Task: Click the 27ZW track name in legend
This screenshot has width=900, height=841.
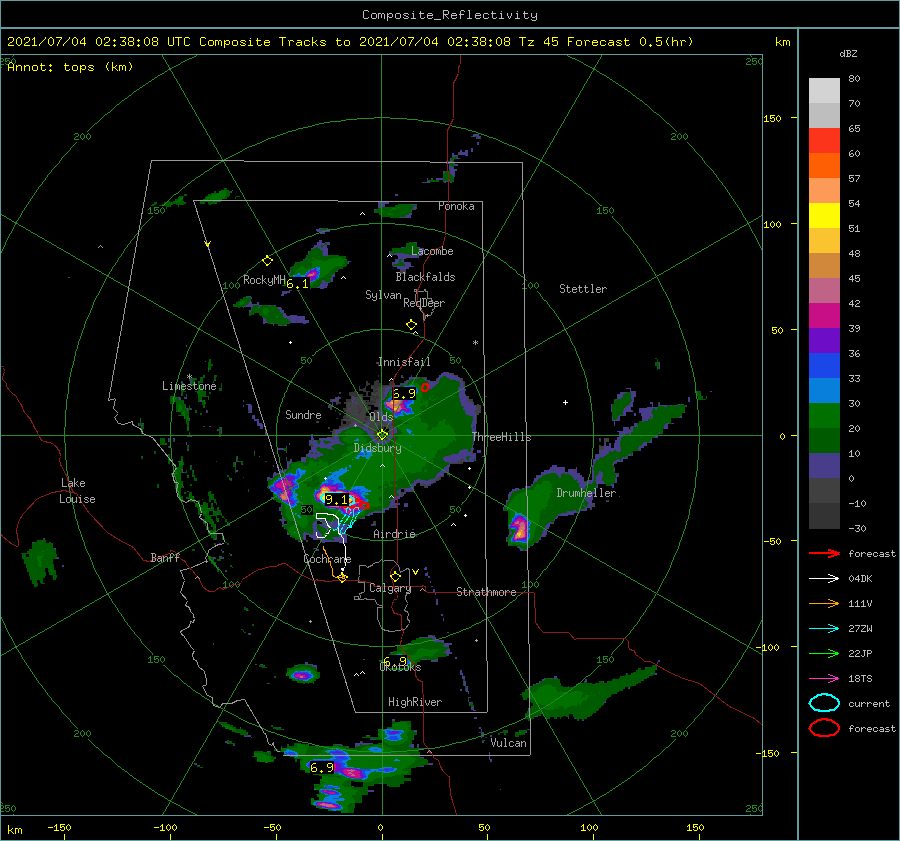Action: [860, 629]
